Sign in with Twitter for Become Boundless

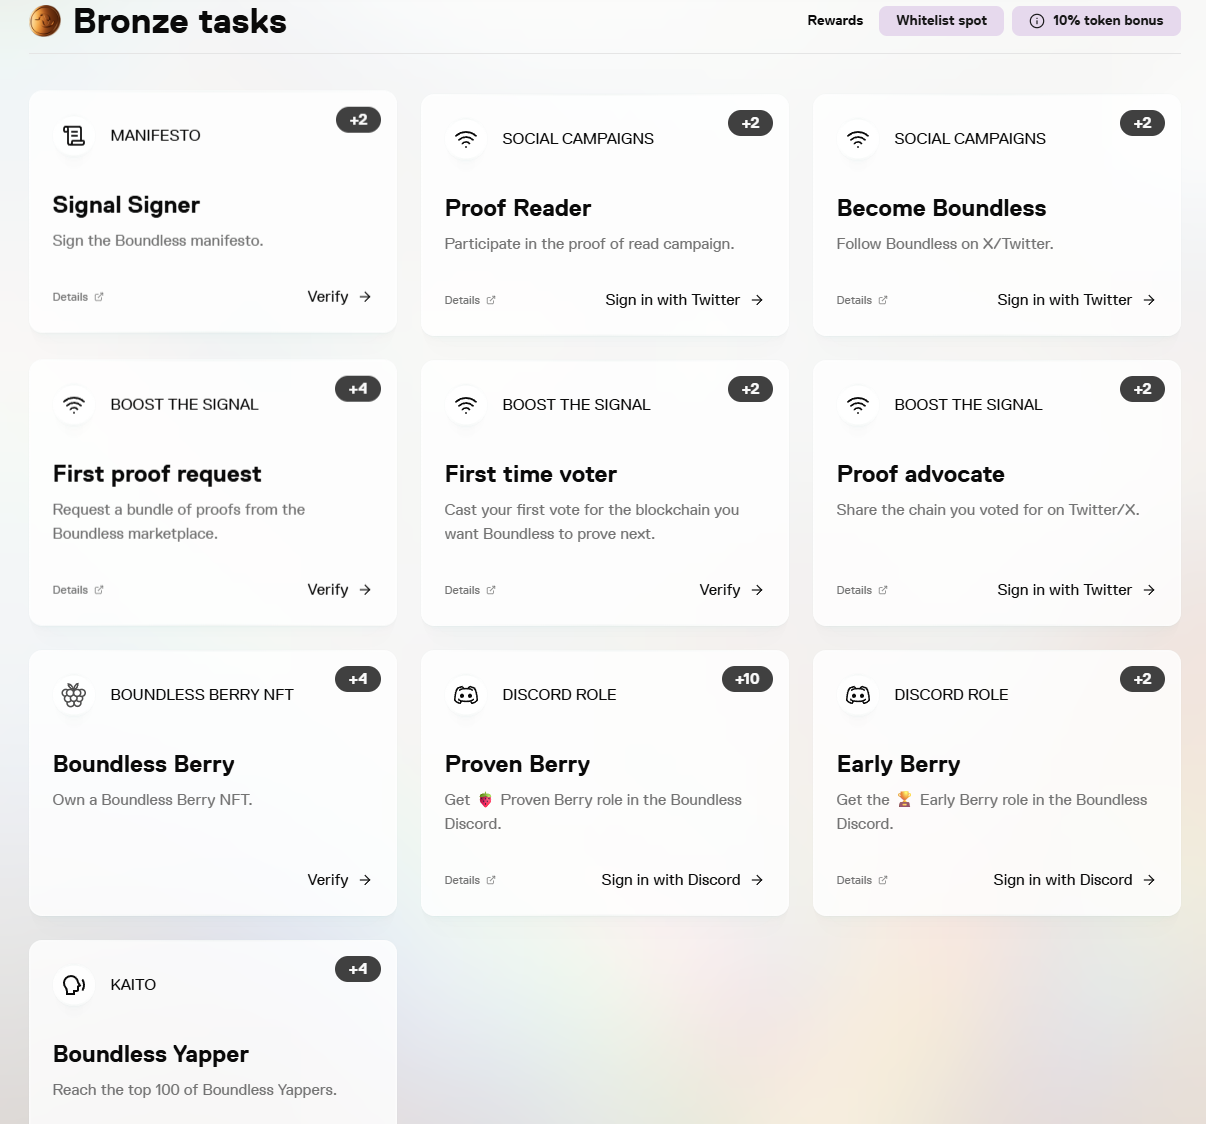pos(1076,300)
